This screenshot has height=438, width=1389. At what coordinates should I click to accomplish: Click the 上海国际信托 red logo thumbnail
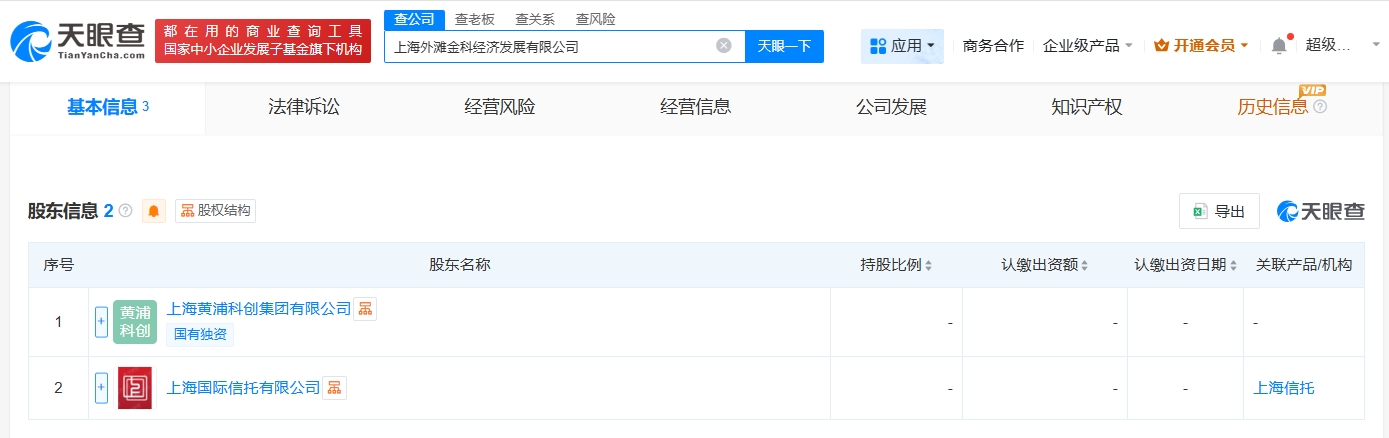coord(135,387)
